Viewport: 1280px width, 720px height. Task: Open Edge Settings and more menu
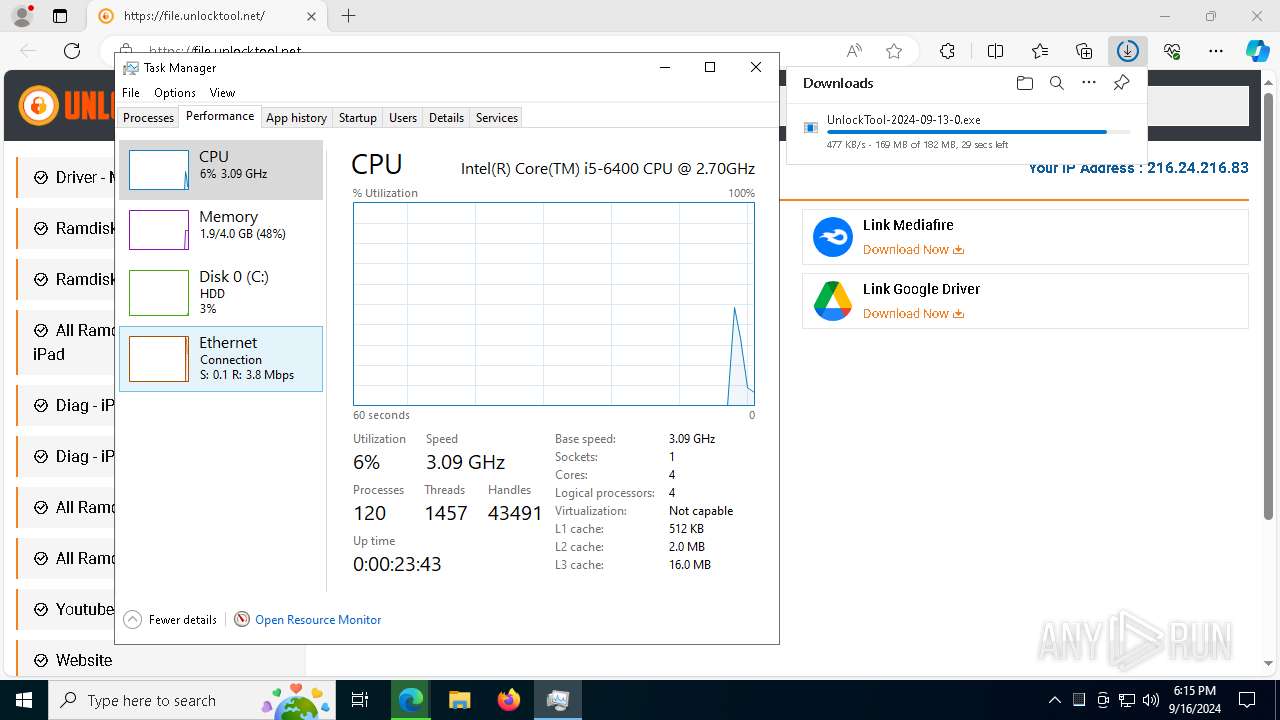click(1216, 51)
